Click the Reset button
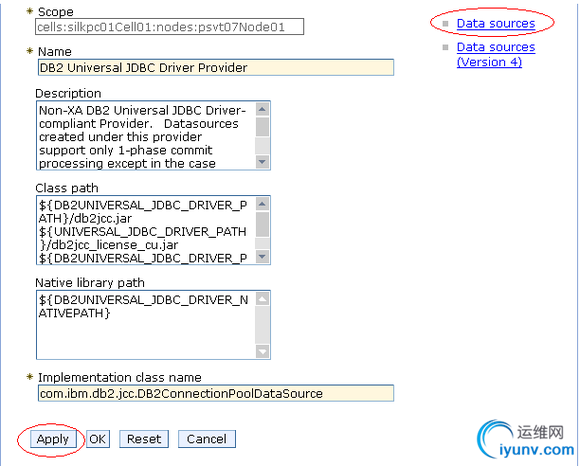The width and height of the screenshot is (580, 466). tap(144, 439)
